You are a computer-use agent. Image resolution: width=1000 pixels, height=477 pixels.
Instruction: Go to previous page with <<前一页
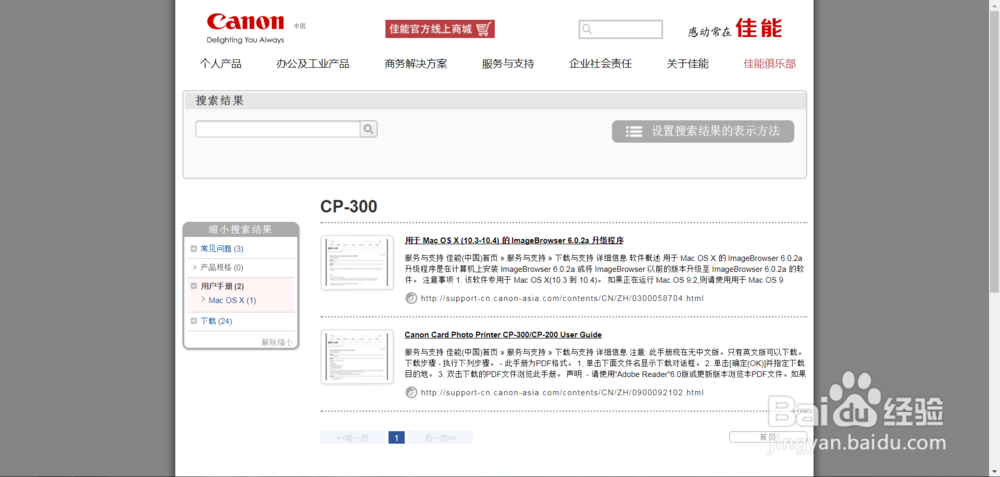point(353,437)
